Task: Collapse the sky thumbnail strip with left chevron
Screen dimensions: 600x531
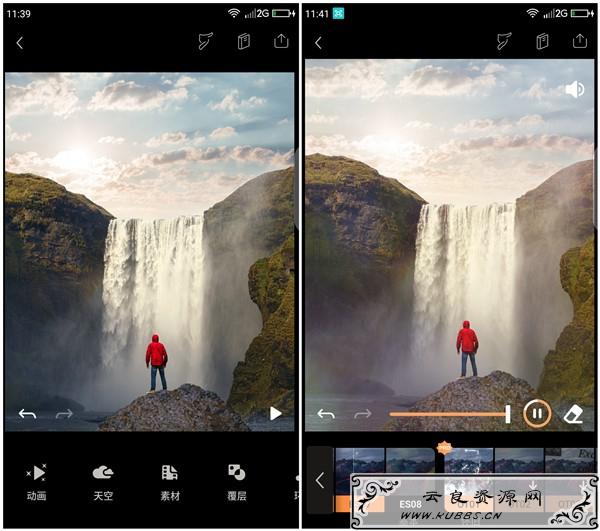Action: coord(320,480)
